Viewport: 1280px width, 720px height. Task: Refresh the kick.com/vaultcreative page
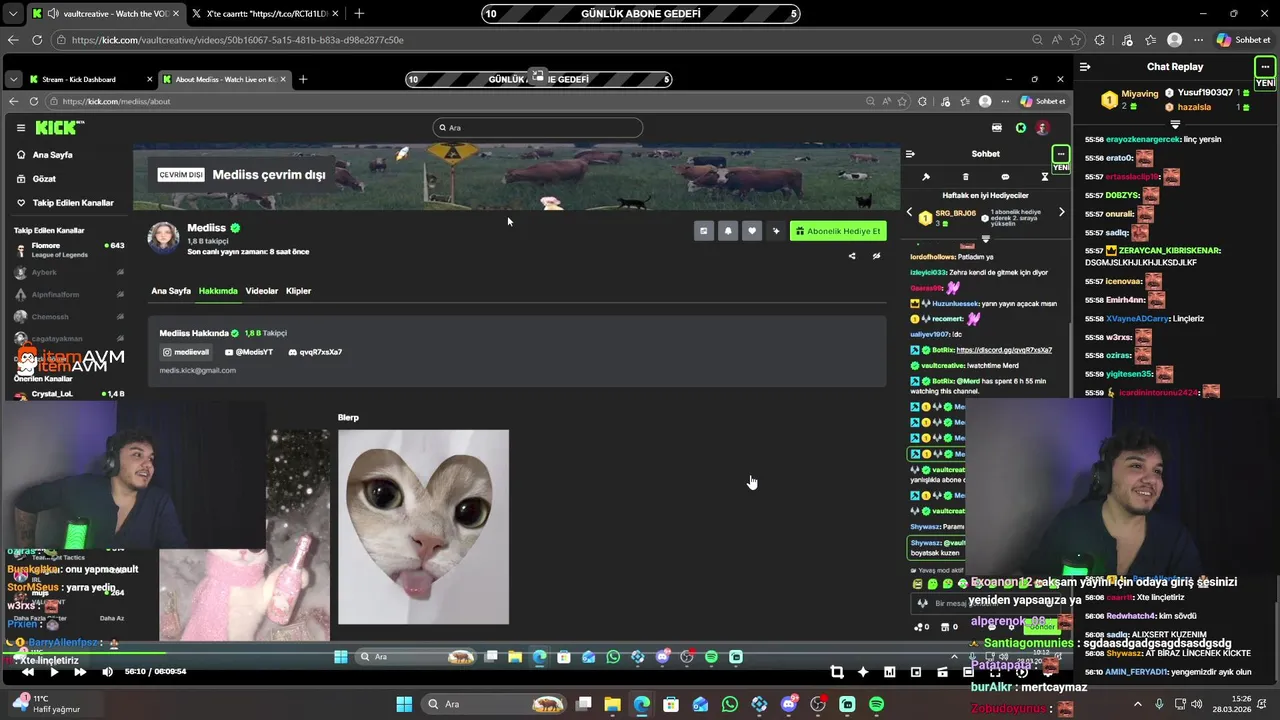tap(37, 40)
